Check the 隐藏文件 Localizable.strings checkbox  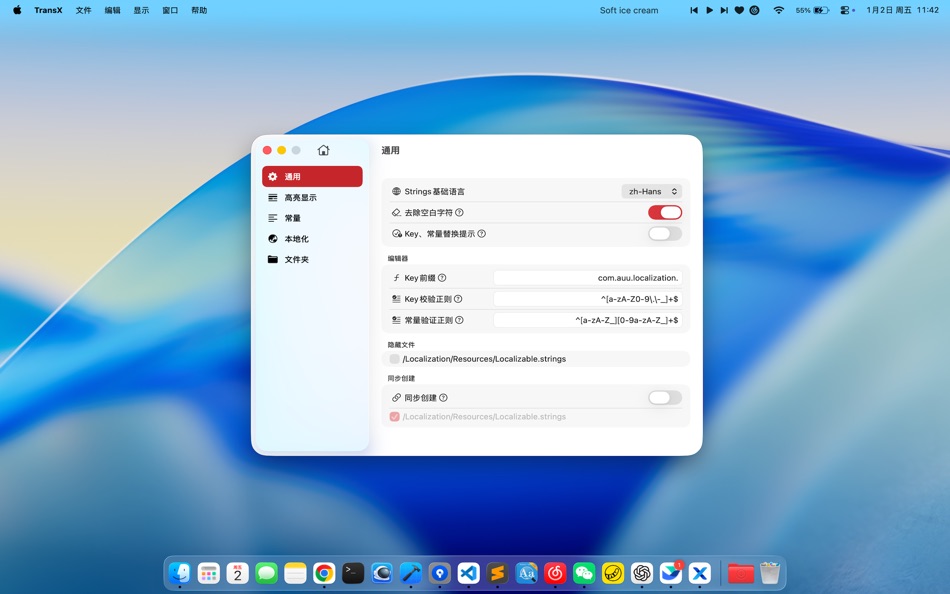click(x=393, y=358)
